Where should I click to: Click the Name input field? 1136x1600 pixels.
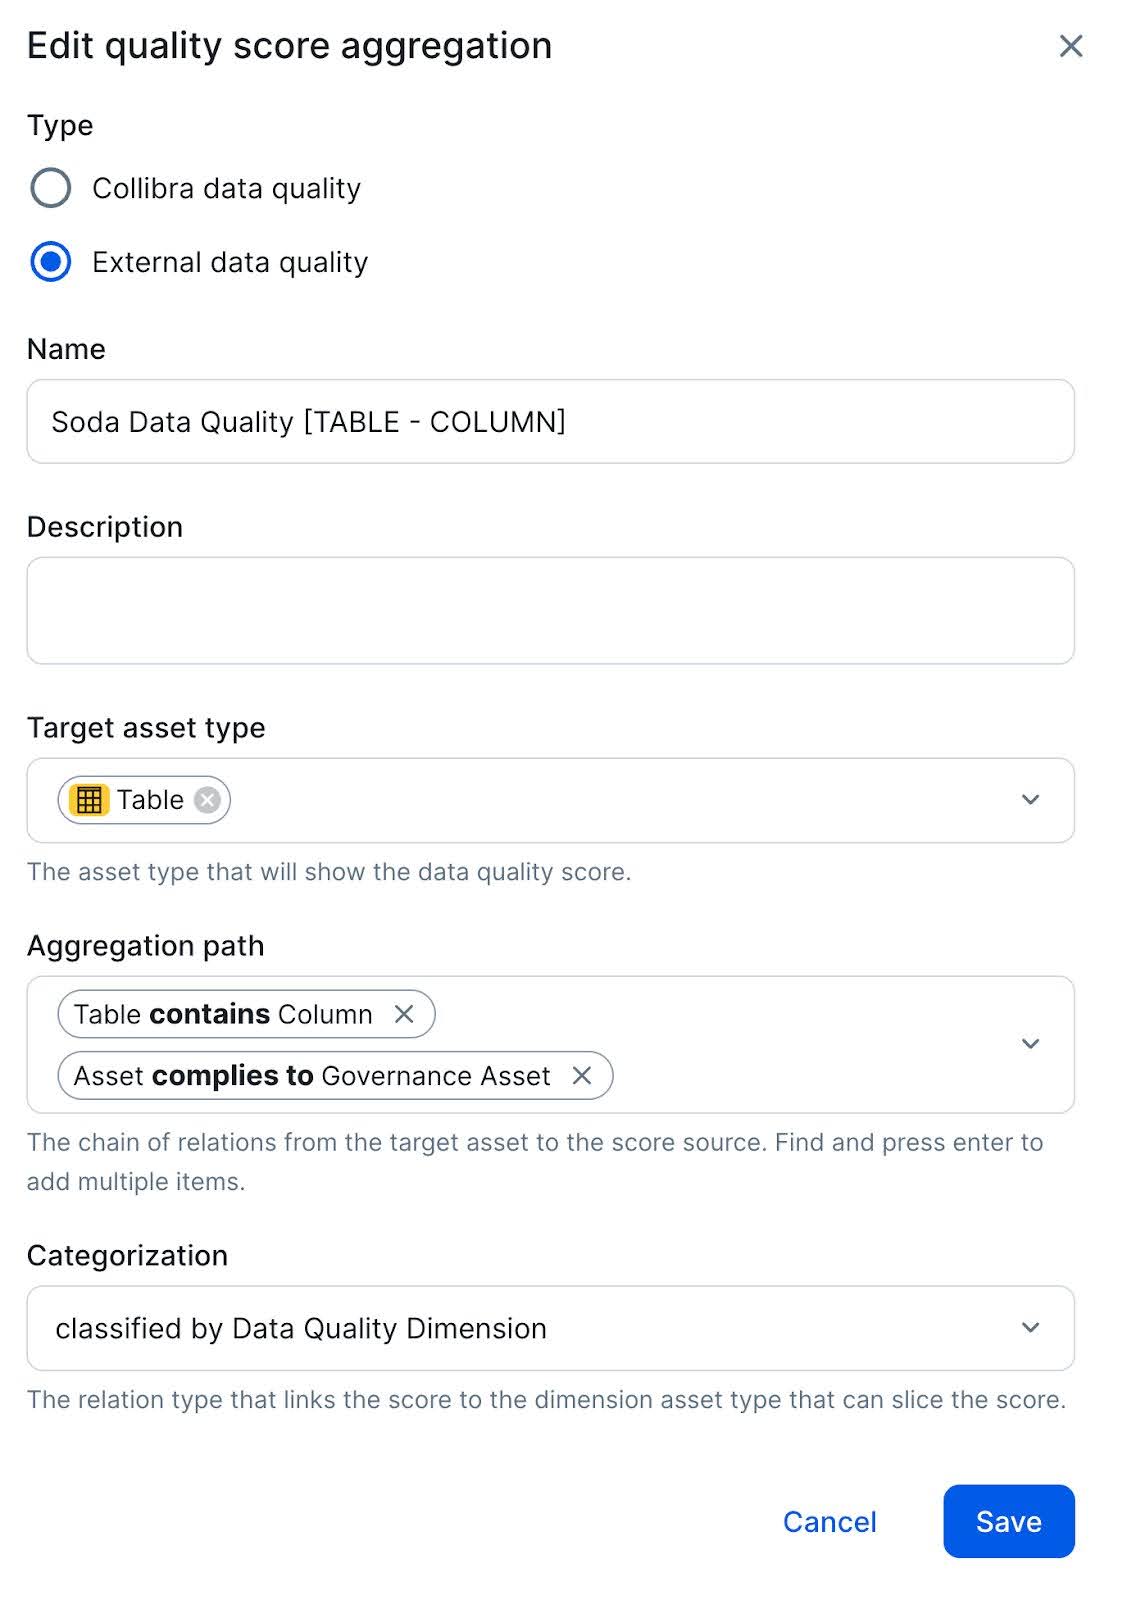point(550,421)
